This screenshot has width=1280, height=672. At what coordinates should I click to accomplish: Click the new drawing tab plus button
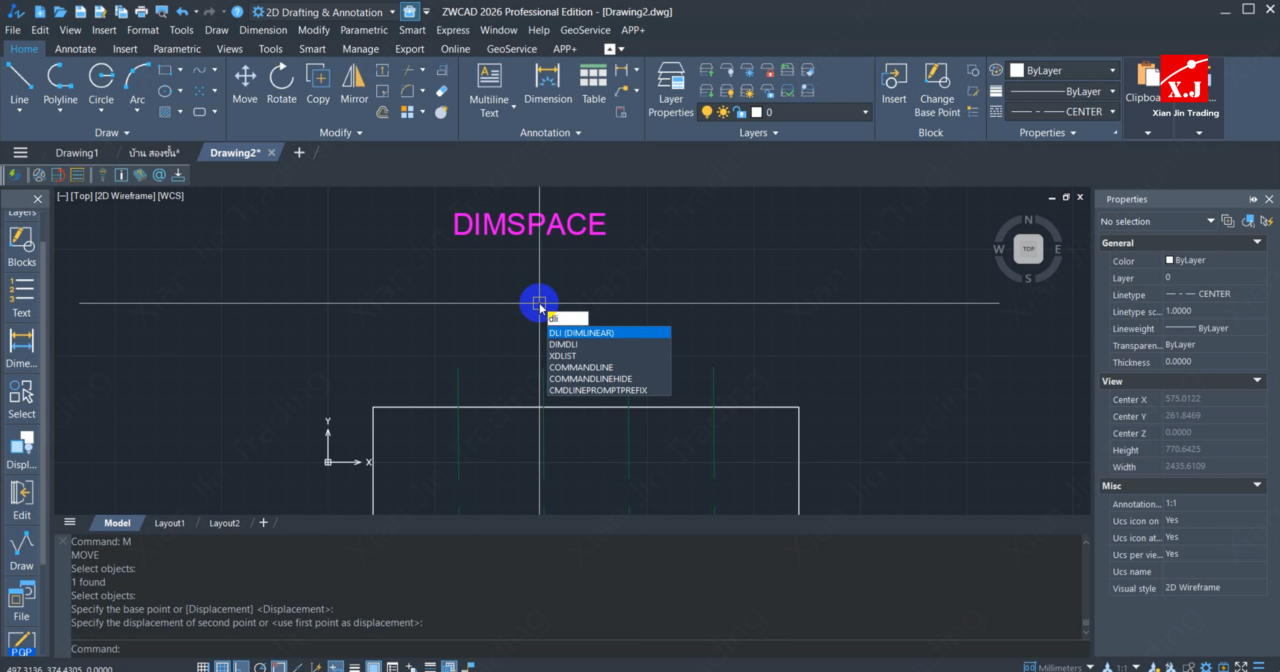click(299, 153)
